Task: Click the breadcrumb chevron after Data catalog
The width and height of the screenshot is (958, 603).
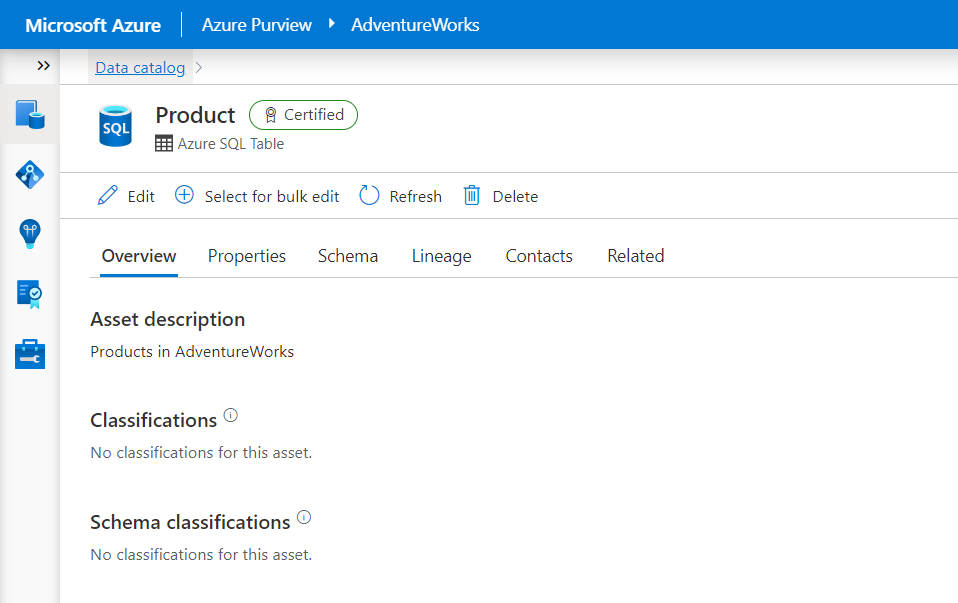Action: (x=199, y=68)
